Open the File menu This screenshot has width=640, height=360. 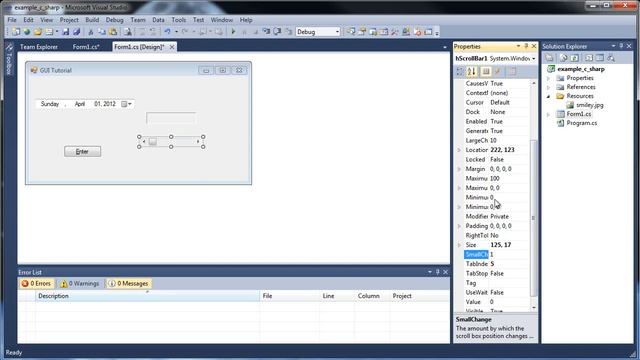[x=12, y=20]
